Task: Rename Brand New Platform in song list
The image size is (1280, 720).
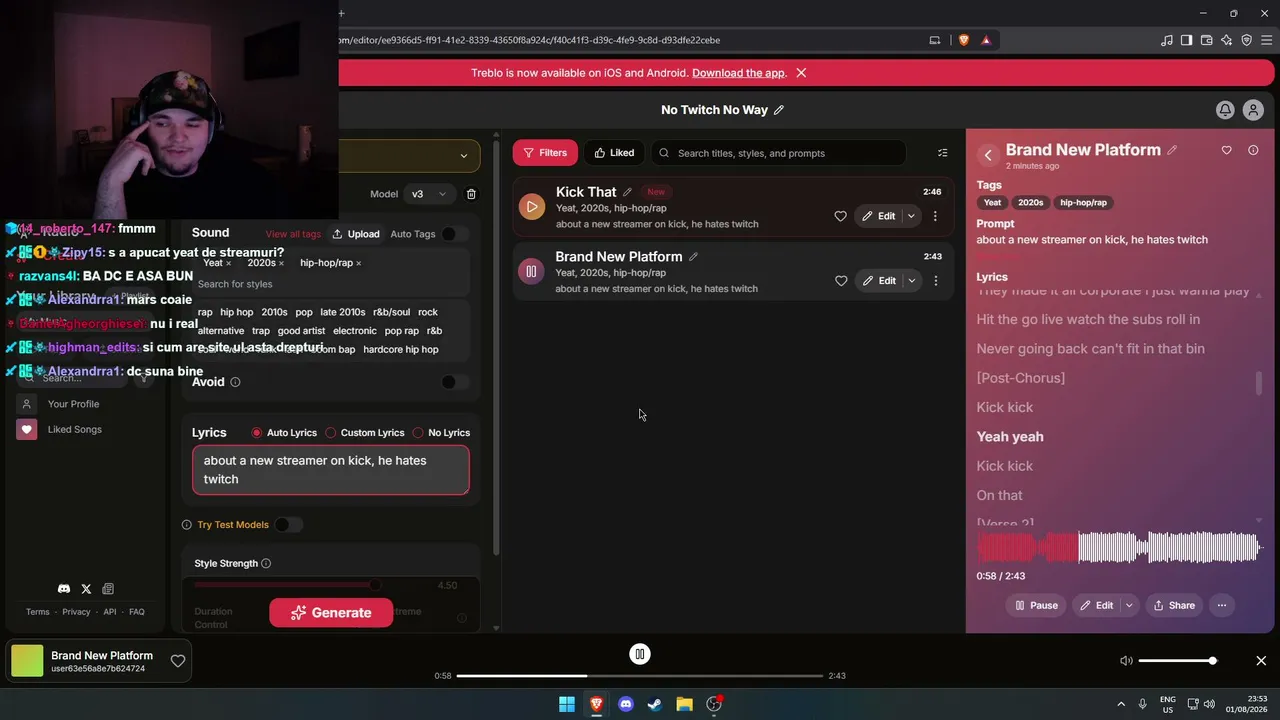Action: (x=693, y=257)
